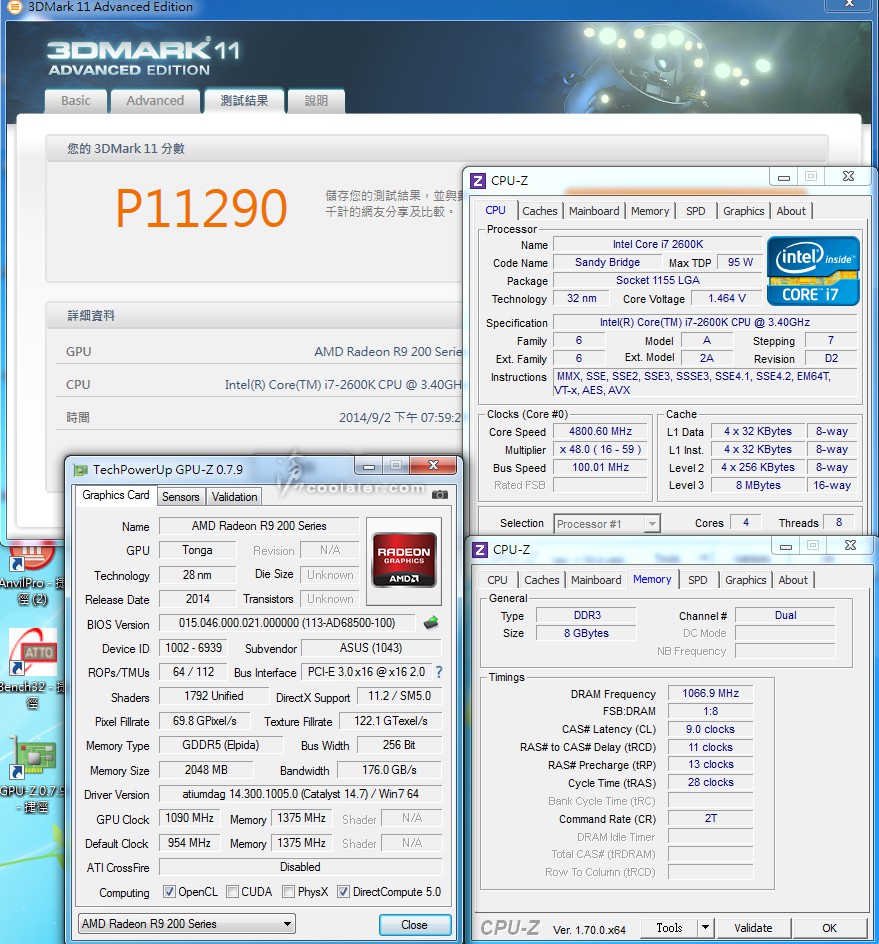Close the lower CPU-Z Memory window
Screen dimensions: 879x944
coord(850,545)
